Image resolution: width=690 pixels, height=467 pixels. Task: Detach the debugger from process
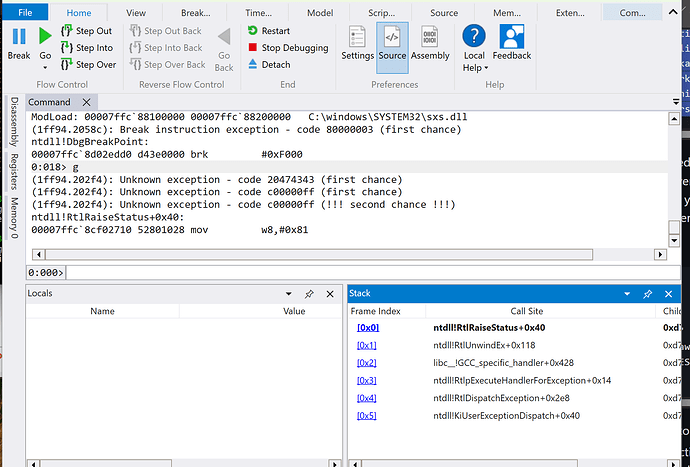(x=269, y=64)
